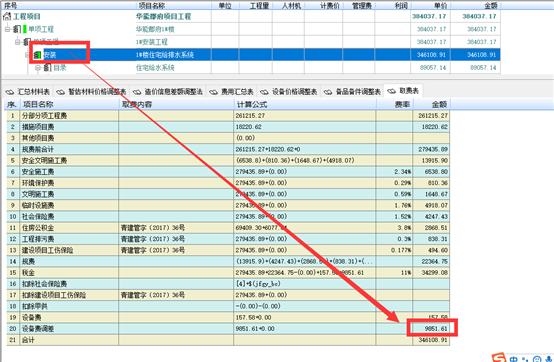Image resolution: width=554 pixels, height=362 pixels.
Task: Click the Sogou input method S logo
Action: pyautogui.click(x=499, y=357)
